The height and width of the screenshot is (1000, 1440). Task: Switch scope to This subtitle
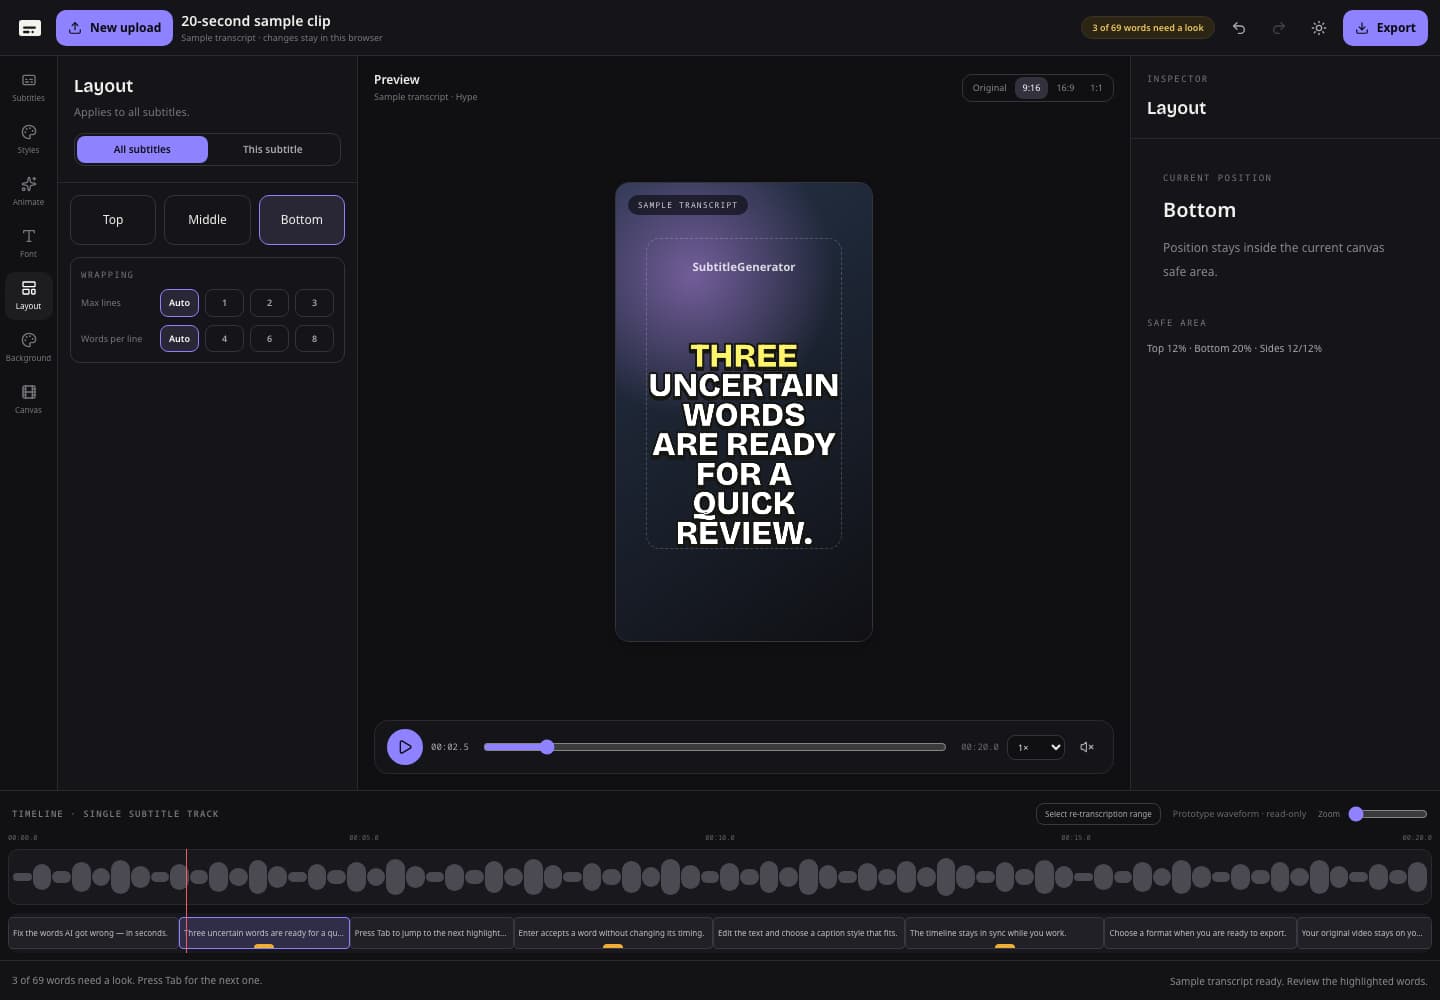(272, 149)
